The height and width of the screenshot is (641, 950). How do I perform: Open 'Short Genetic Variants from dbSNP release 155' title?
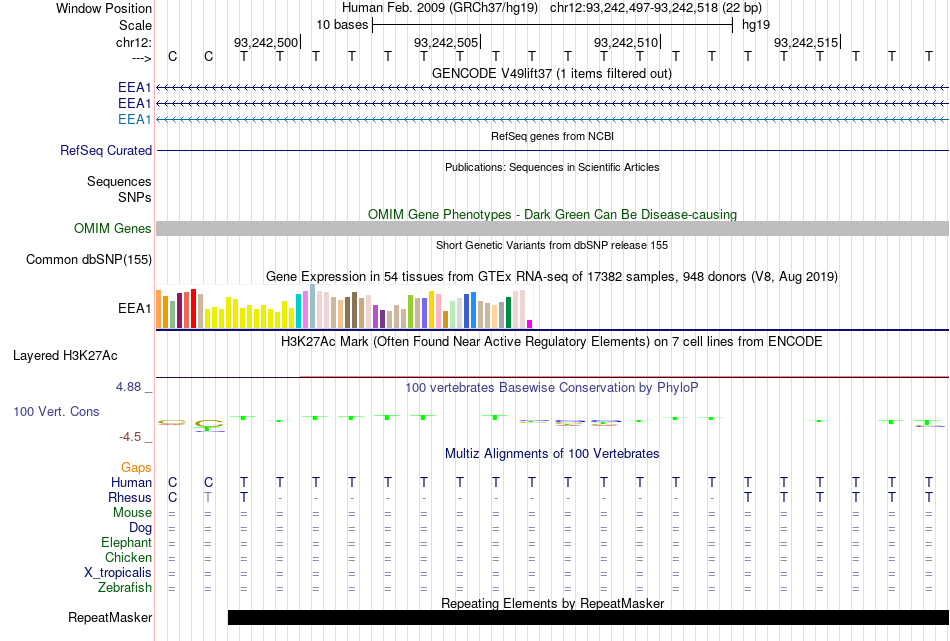(552, 245)
